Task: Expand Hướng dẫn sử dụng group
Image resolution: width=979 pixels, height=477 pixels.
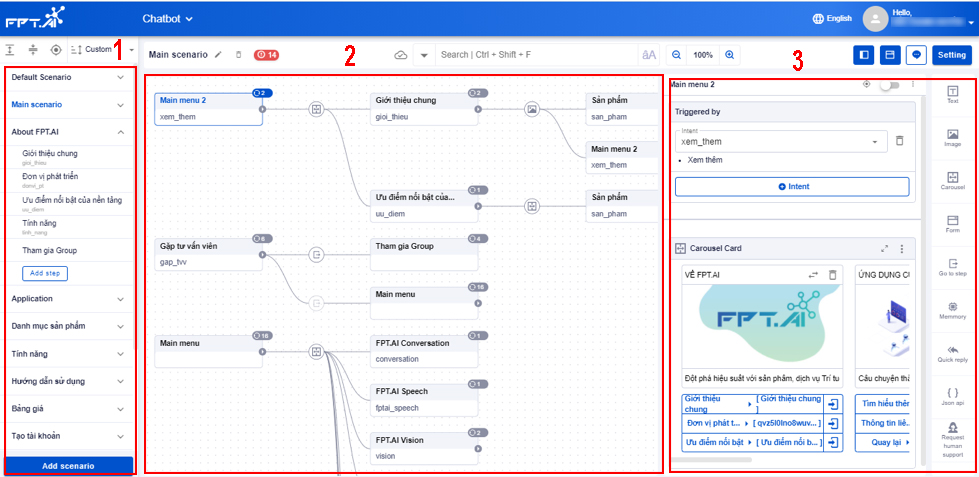Action: click(x=121, y=381)
